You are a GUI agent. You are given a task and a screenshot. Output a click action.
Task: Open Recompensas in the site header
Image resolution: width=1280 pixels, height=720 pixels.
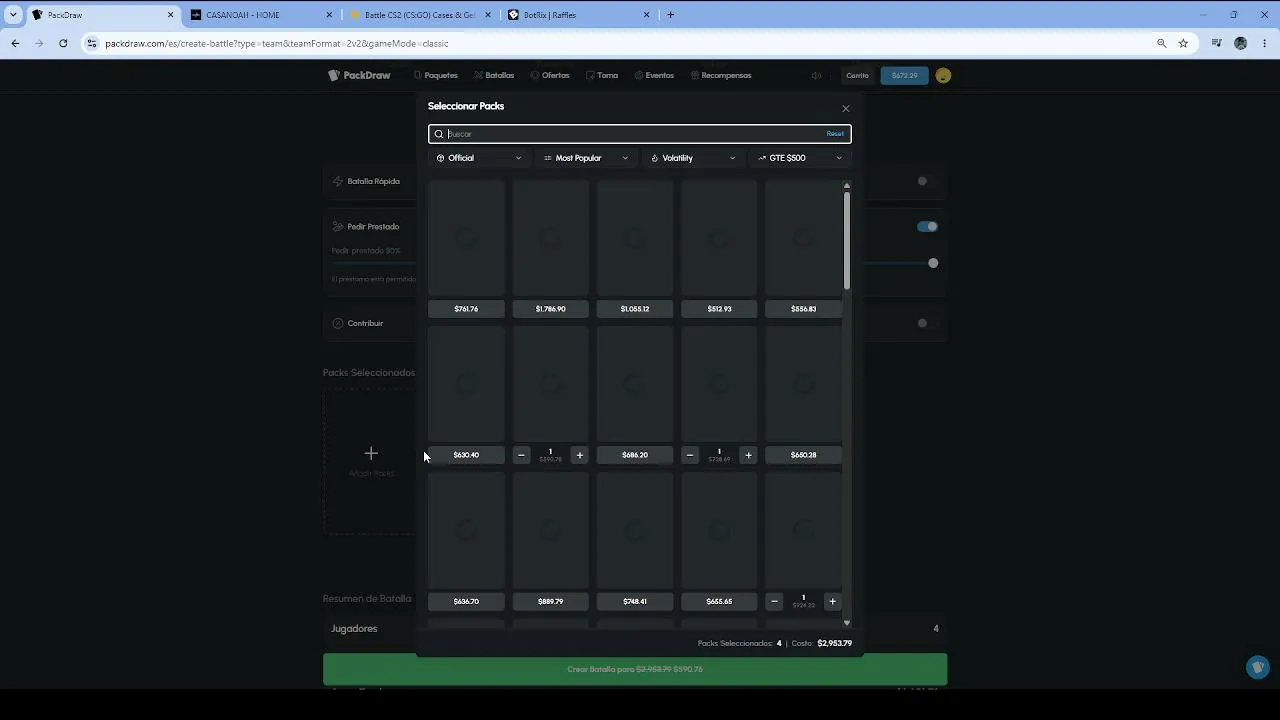(x=721, y=75)
